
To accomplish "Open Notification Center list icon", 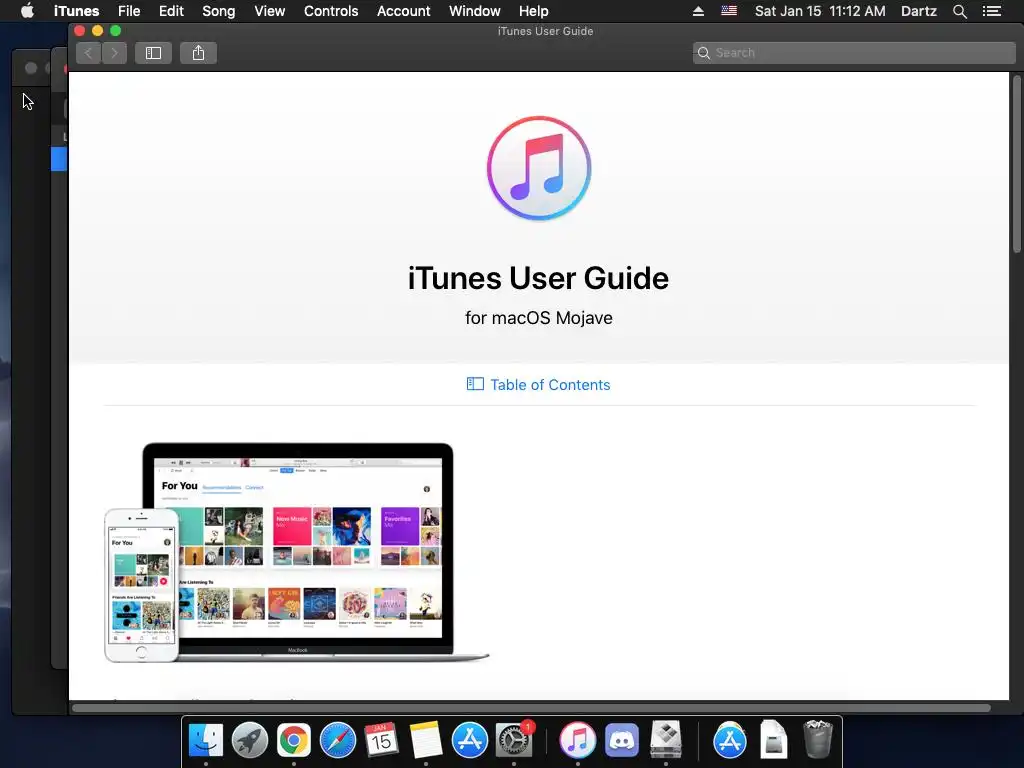I will click(x=992, y=11).
